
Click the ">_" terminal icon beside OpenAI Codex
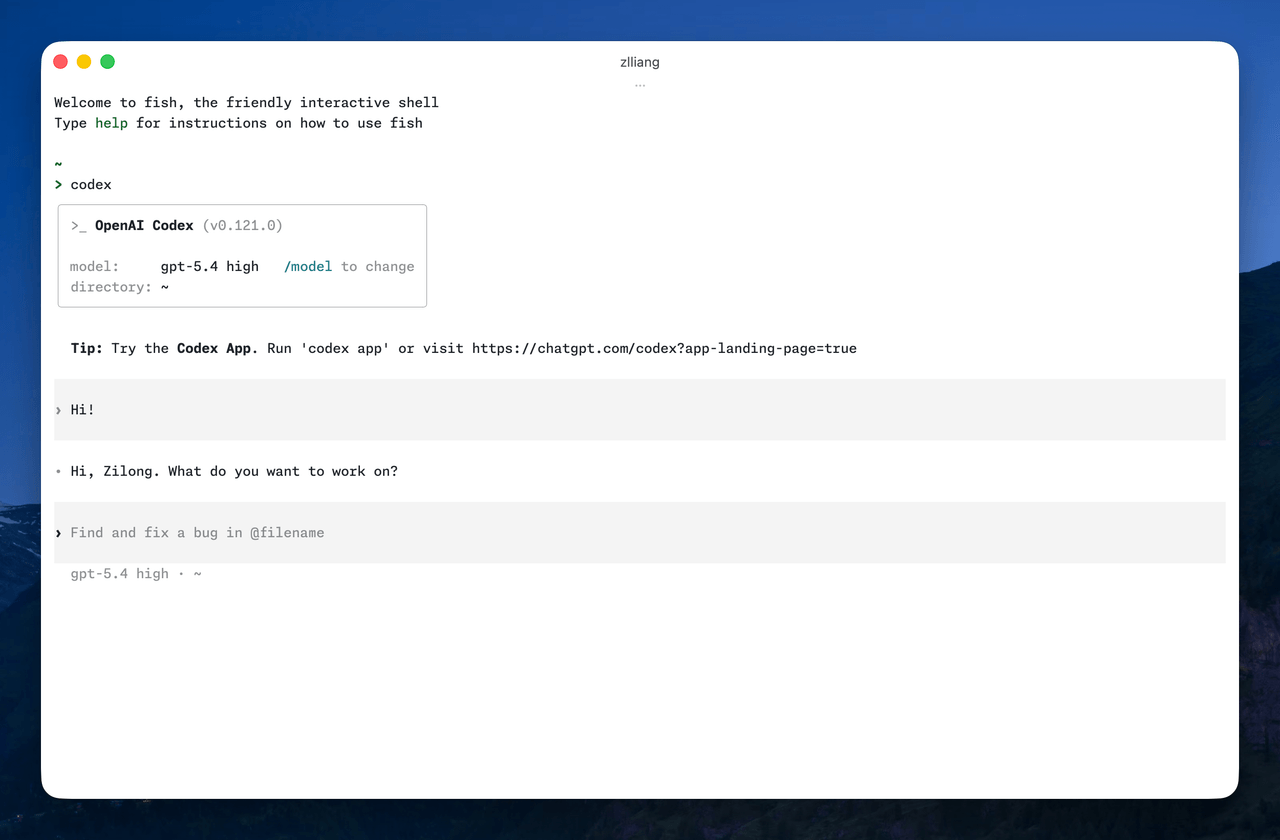pyautogui.click(x=79, y=226)
